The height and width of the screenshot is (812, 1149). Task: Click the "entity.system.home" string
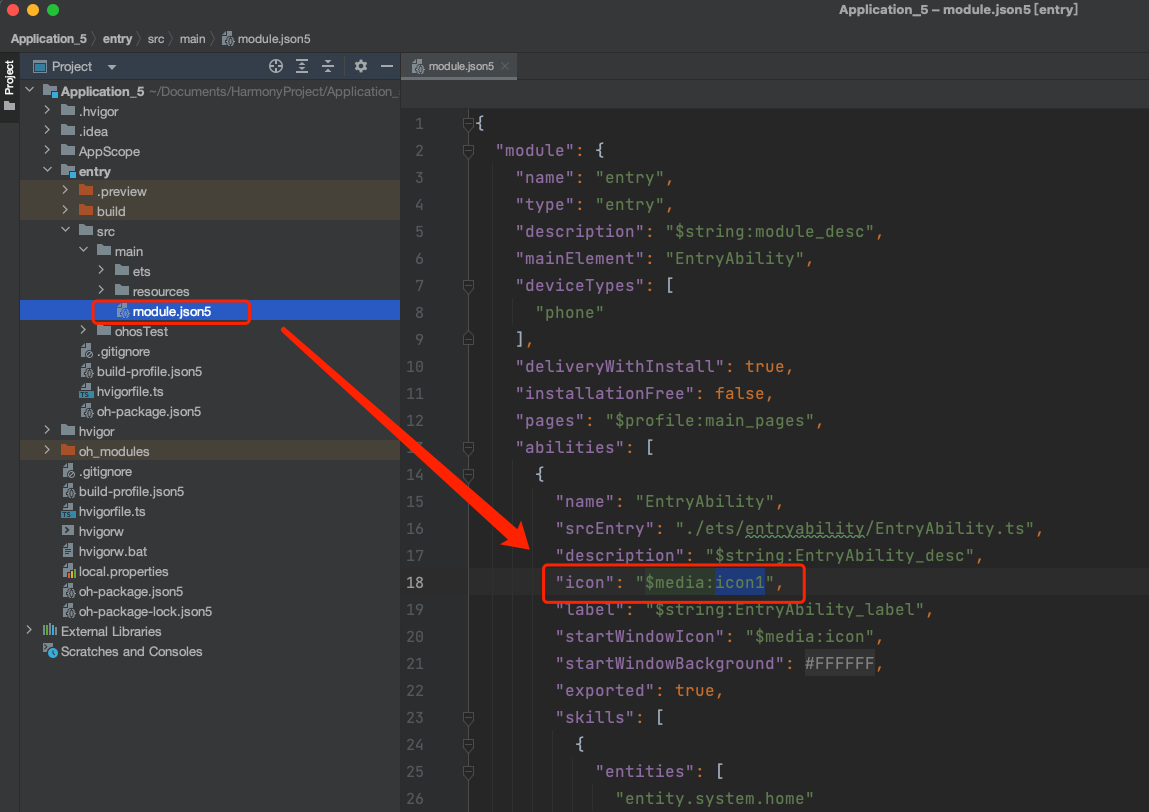(x=714, y=799)
